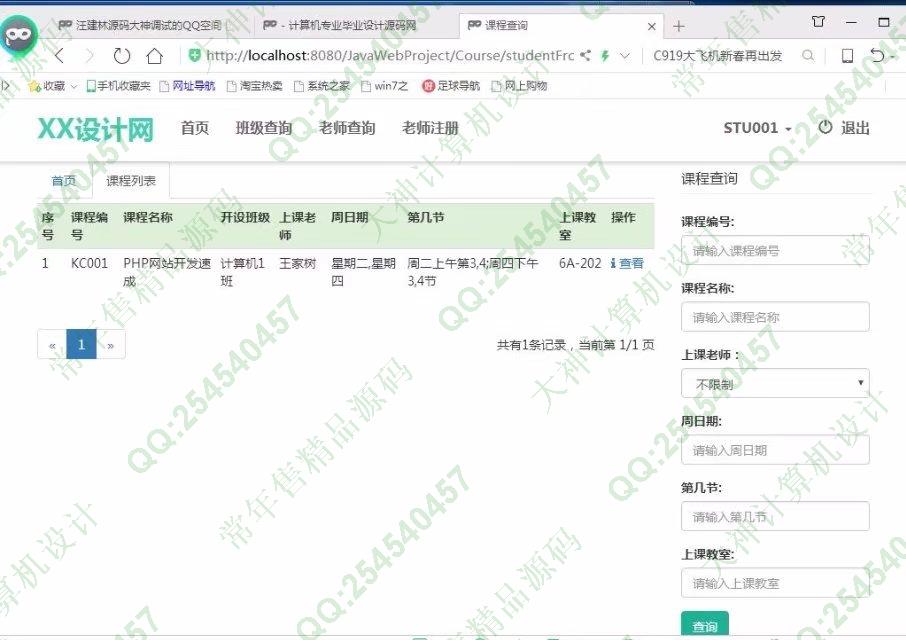This screenshot has height=640, width=906.
Task: Open the 上课老师 不限制 dropdown
Action: coord(775,384)
